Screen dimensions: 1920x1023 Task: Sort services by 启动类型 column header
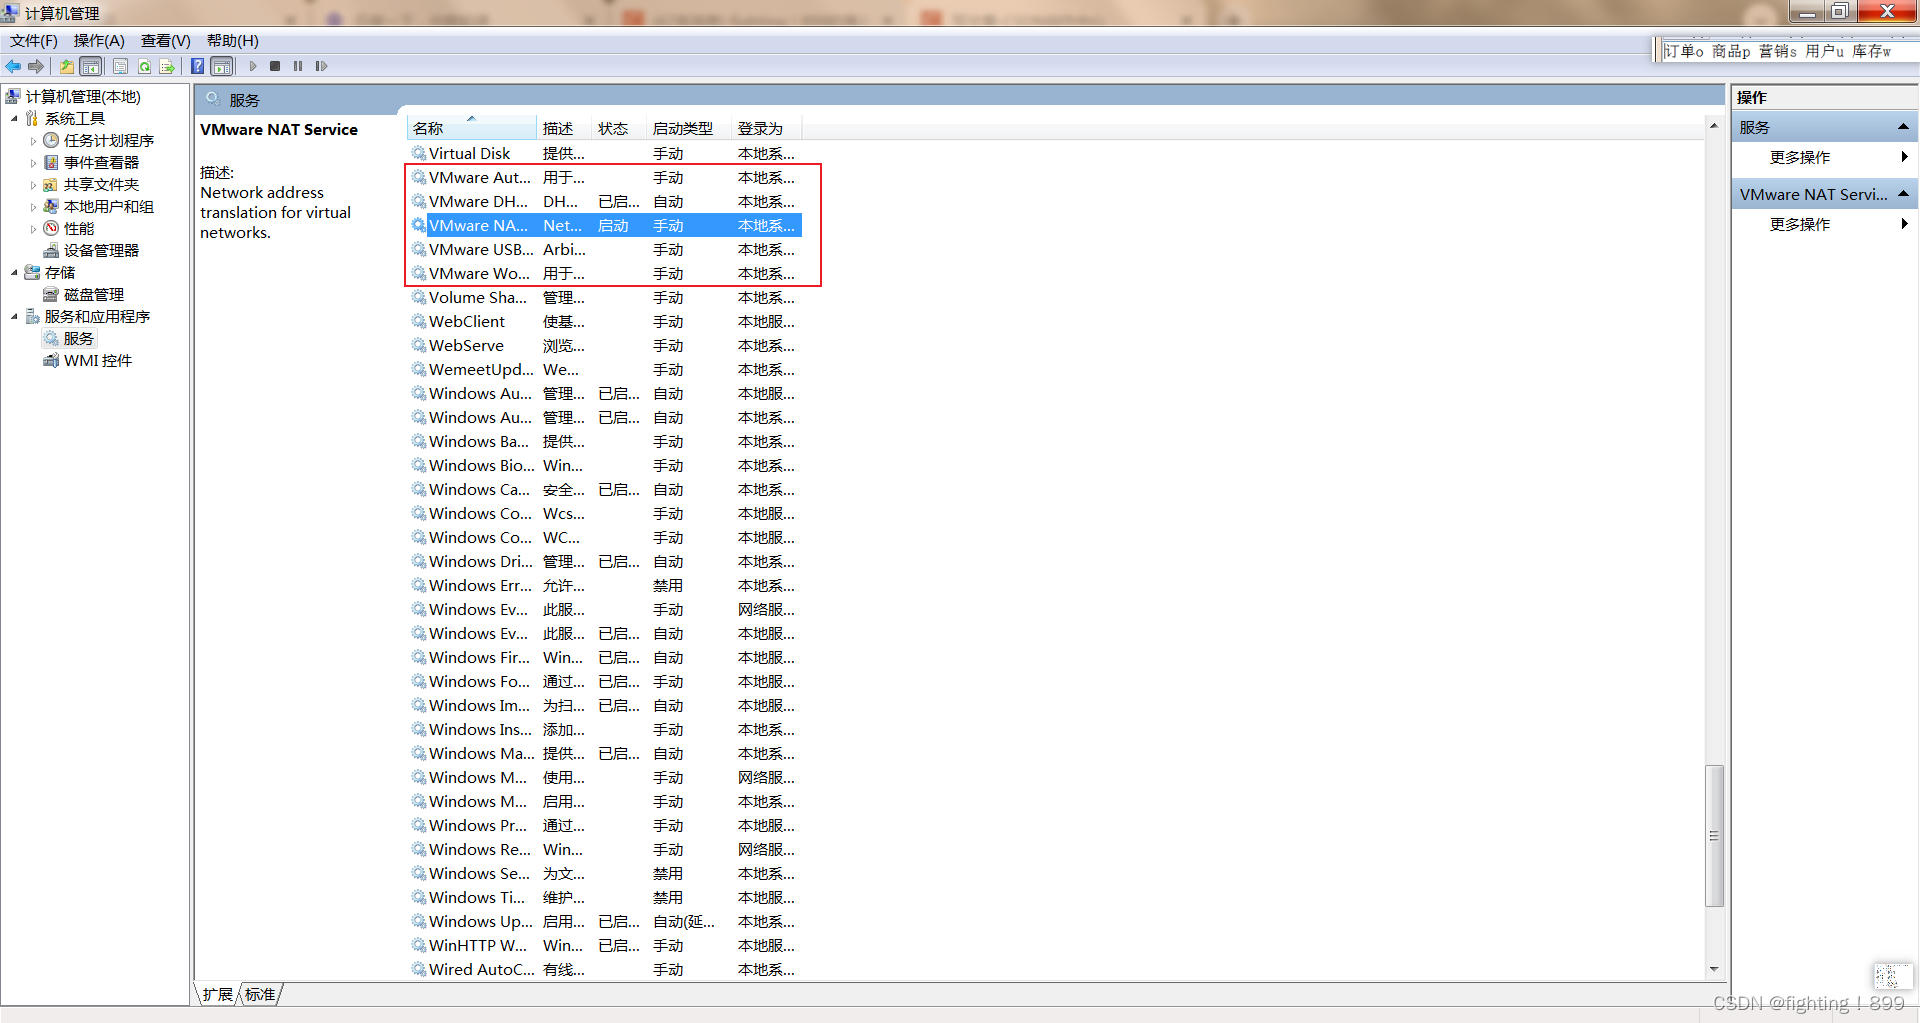click(x=689, y=128)
